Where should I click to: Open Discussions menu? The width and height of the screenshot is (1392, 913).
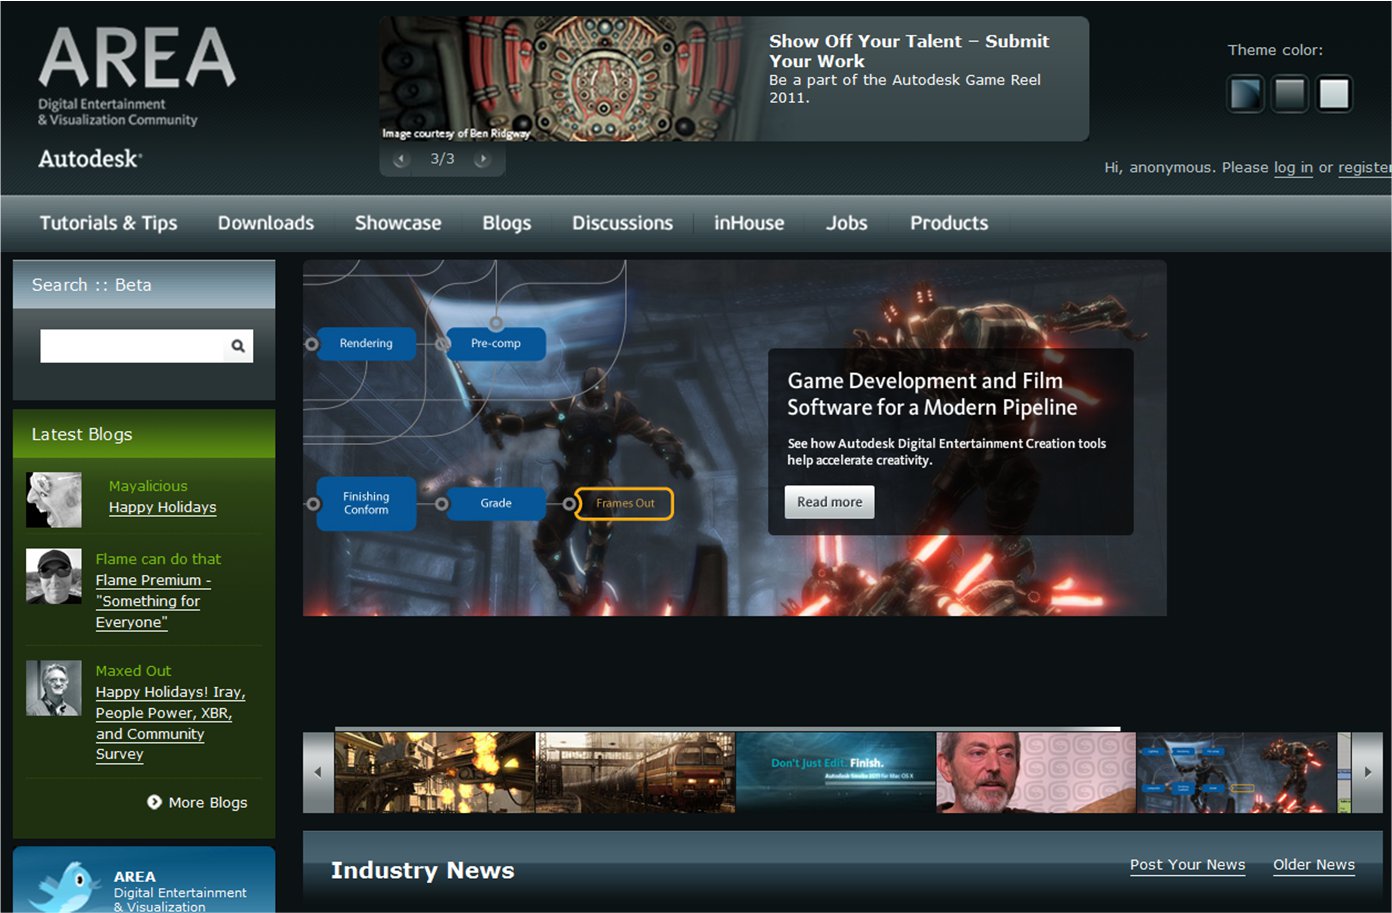[x=622, y=223]
